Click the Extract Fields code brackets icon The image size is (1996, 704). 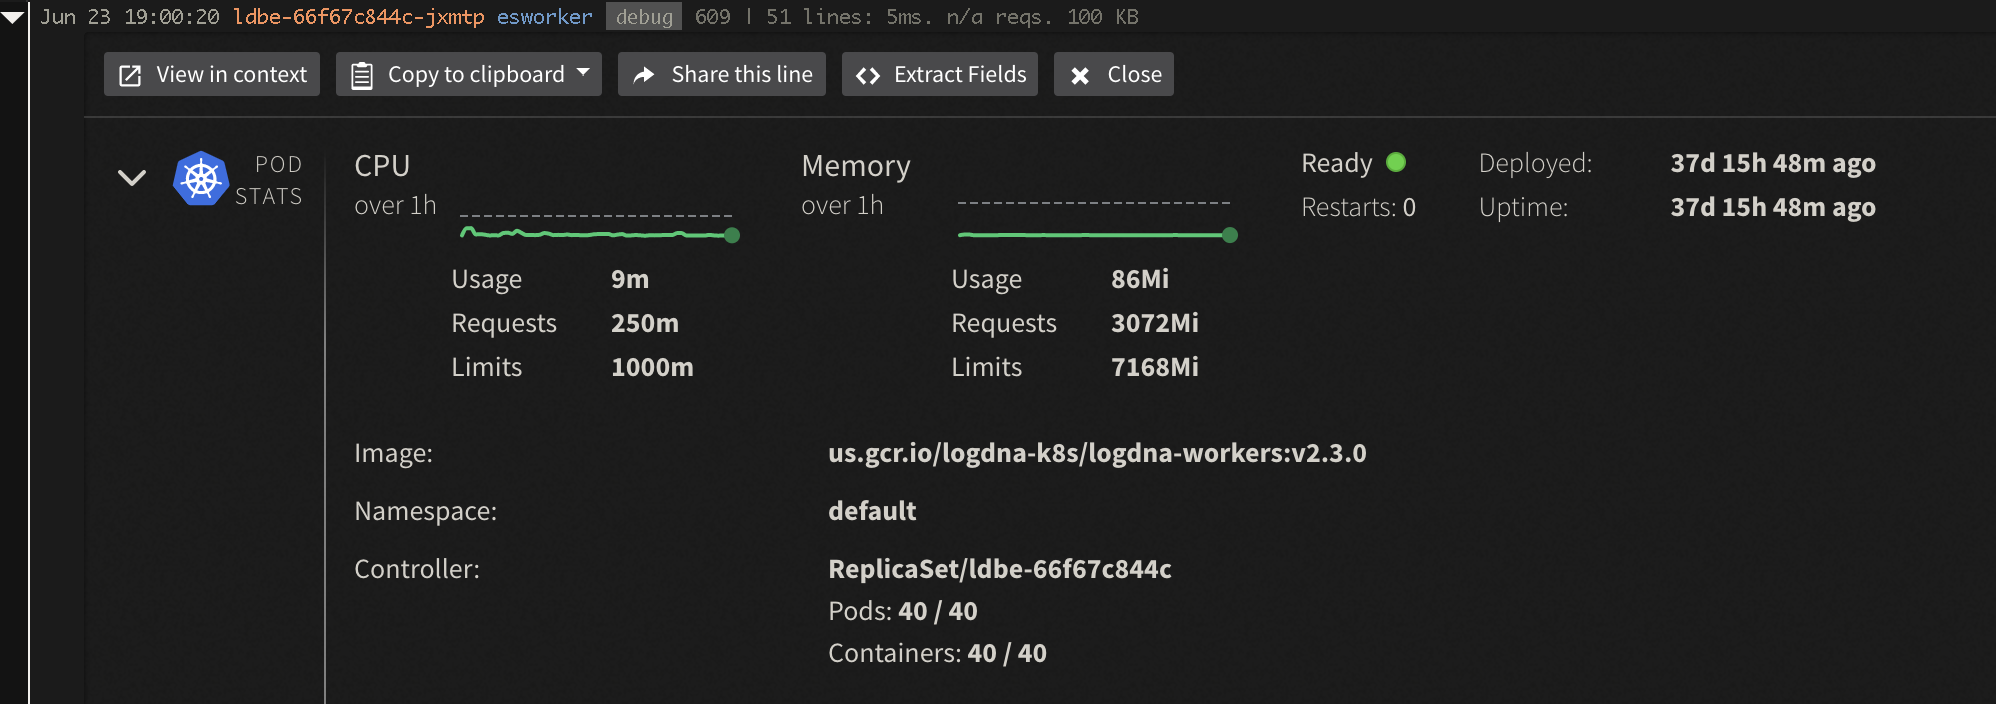click(x=868, y=75)
